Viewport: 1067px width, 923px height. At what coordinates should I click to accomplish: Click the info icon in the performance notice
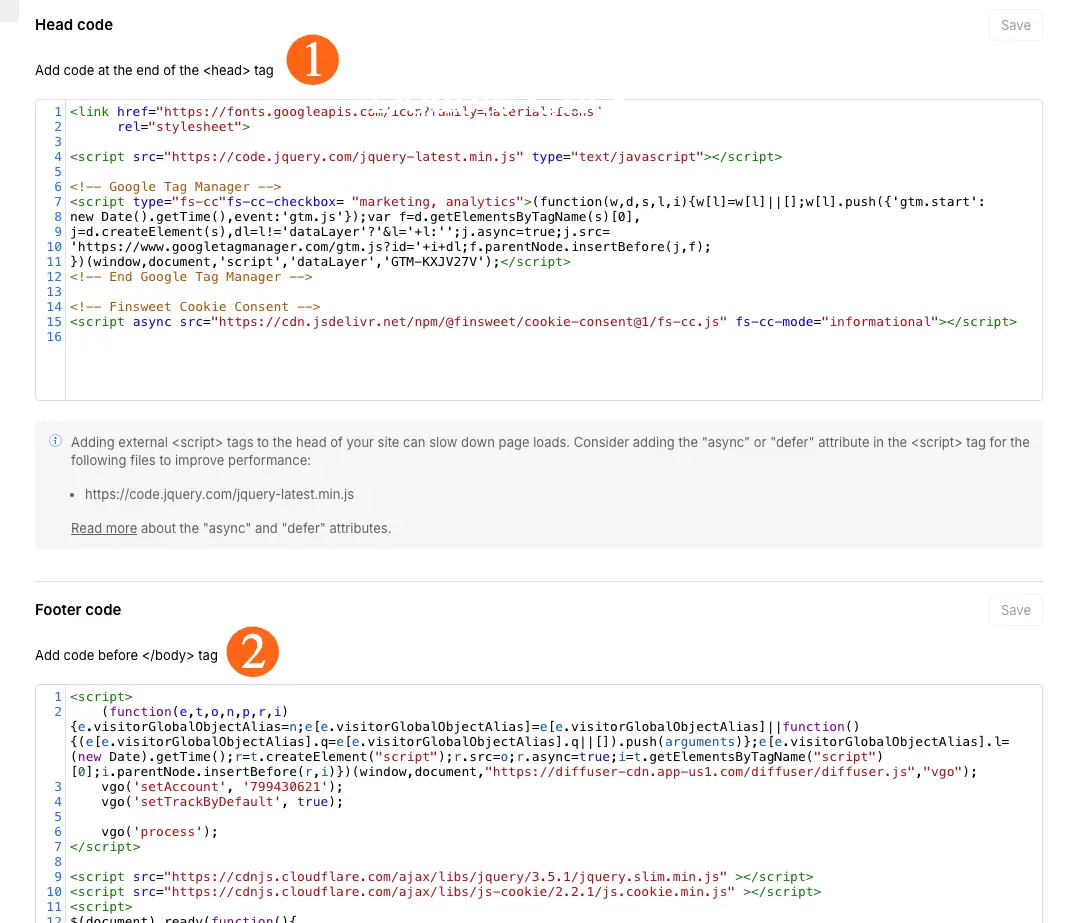click(x=56, y=441)
